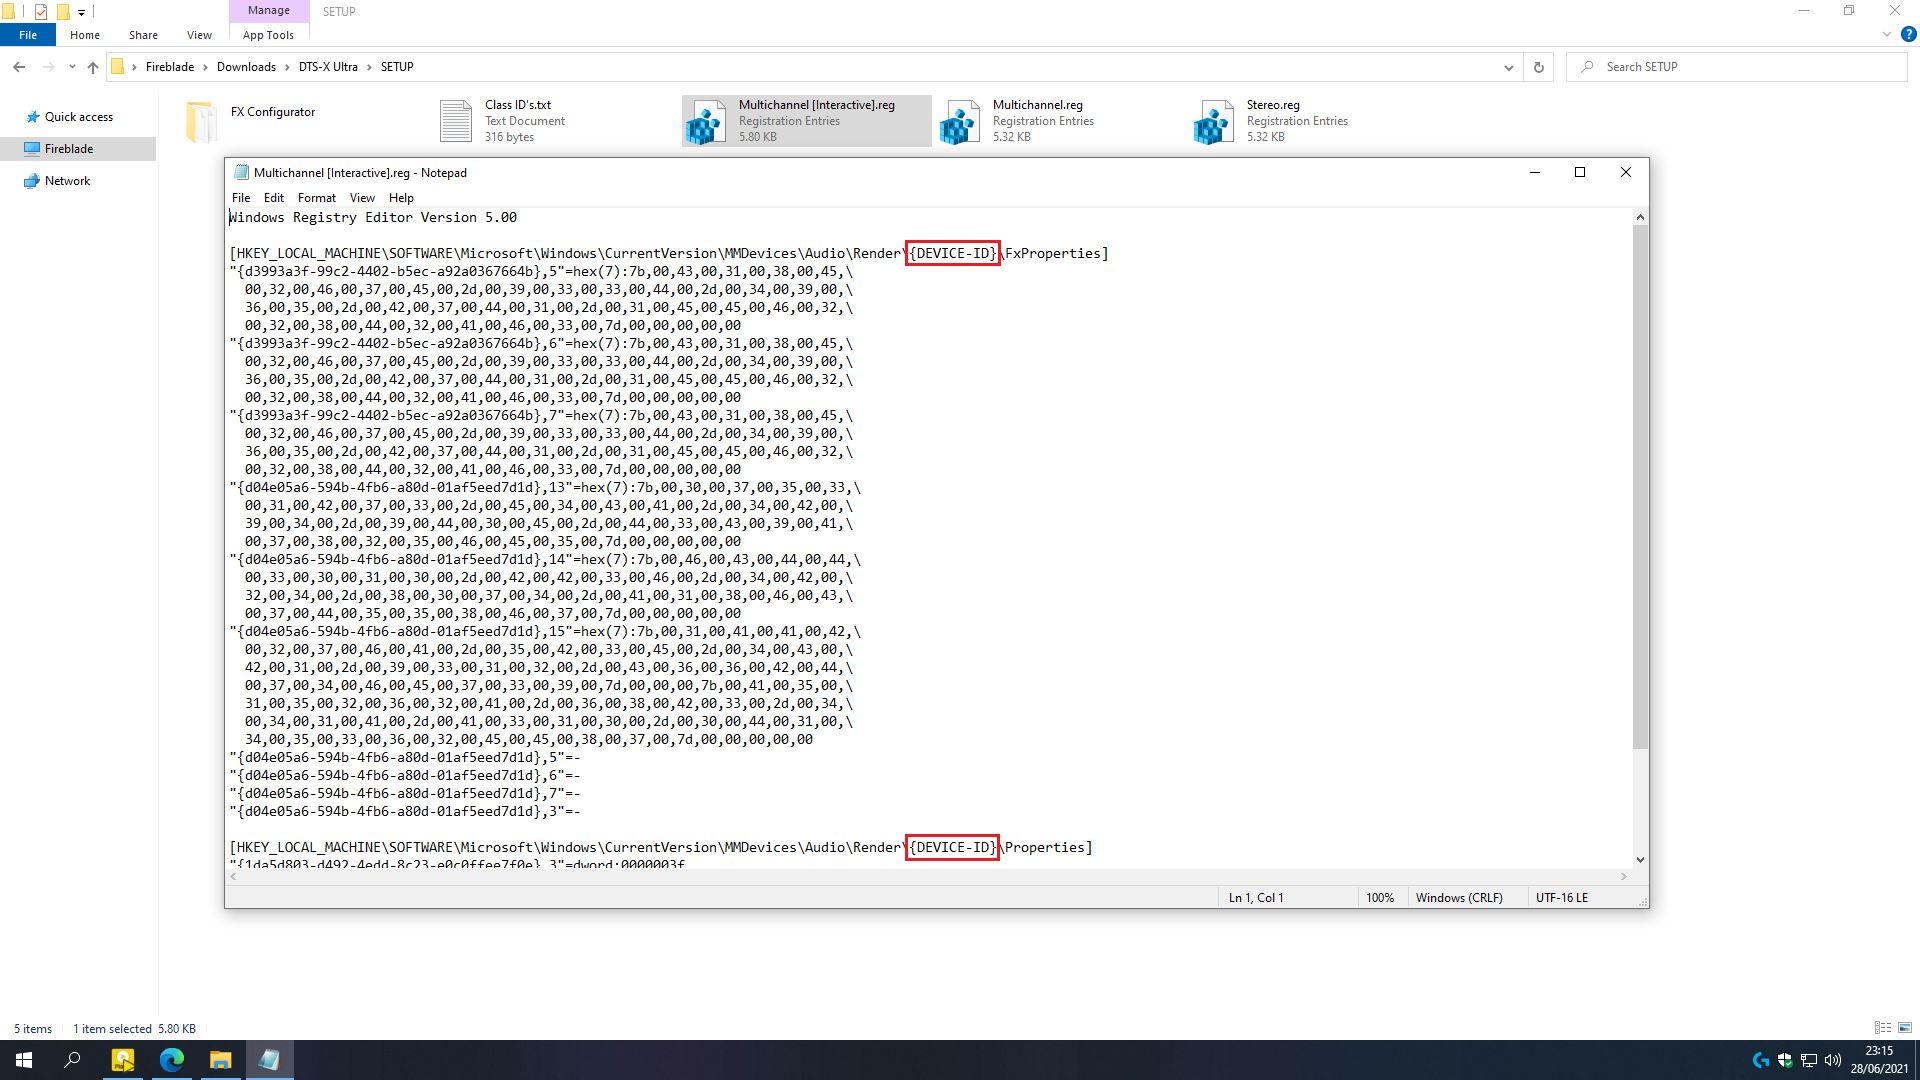Viewport: 1920px width, 1080px height.
Task: Select the Multichannel [Interactive].reg file icon
Action: coord(706,121)
